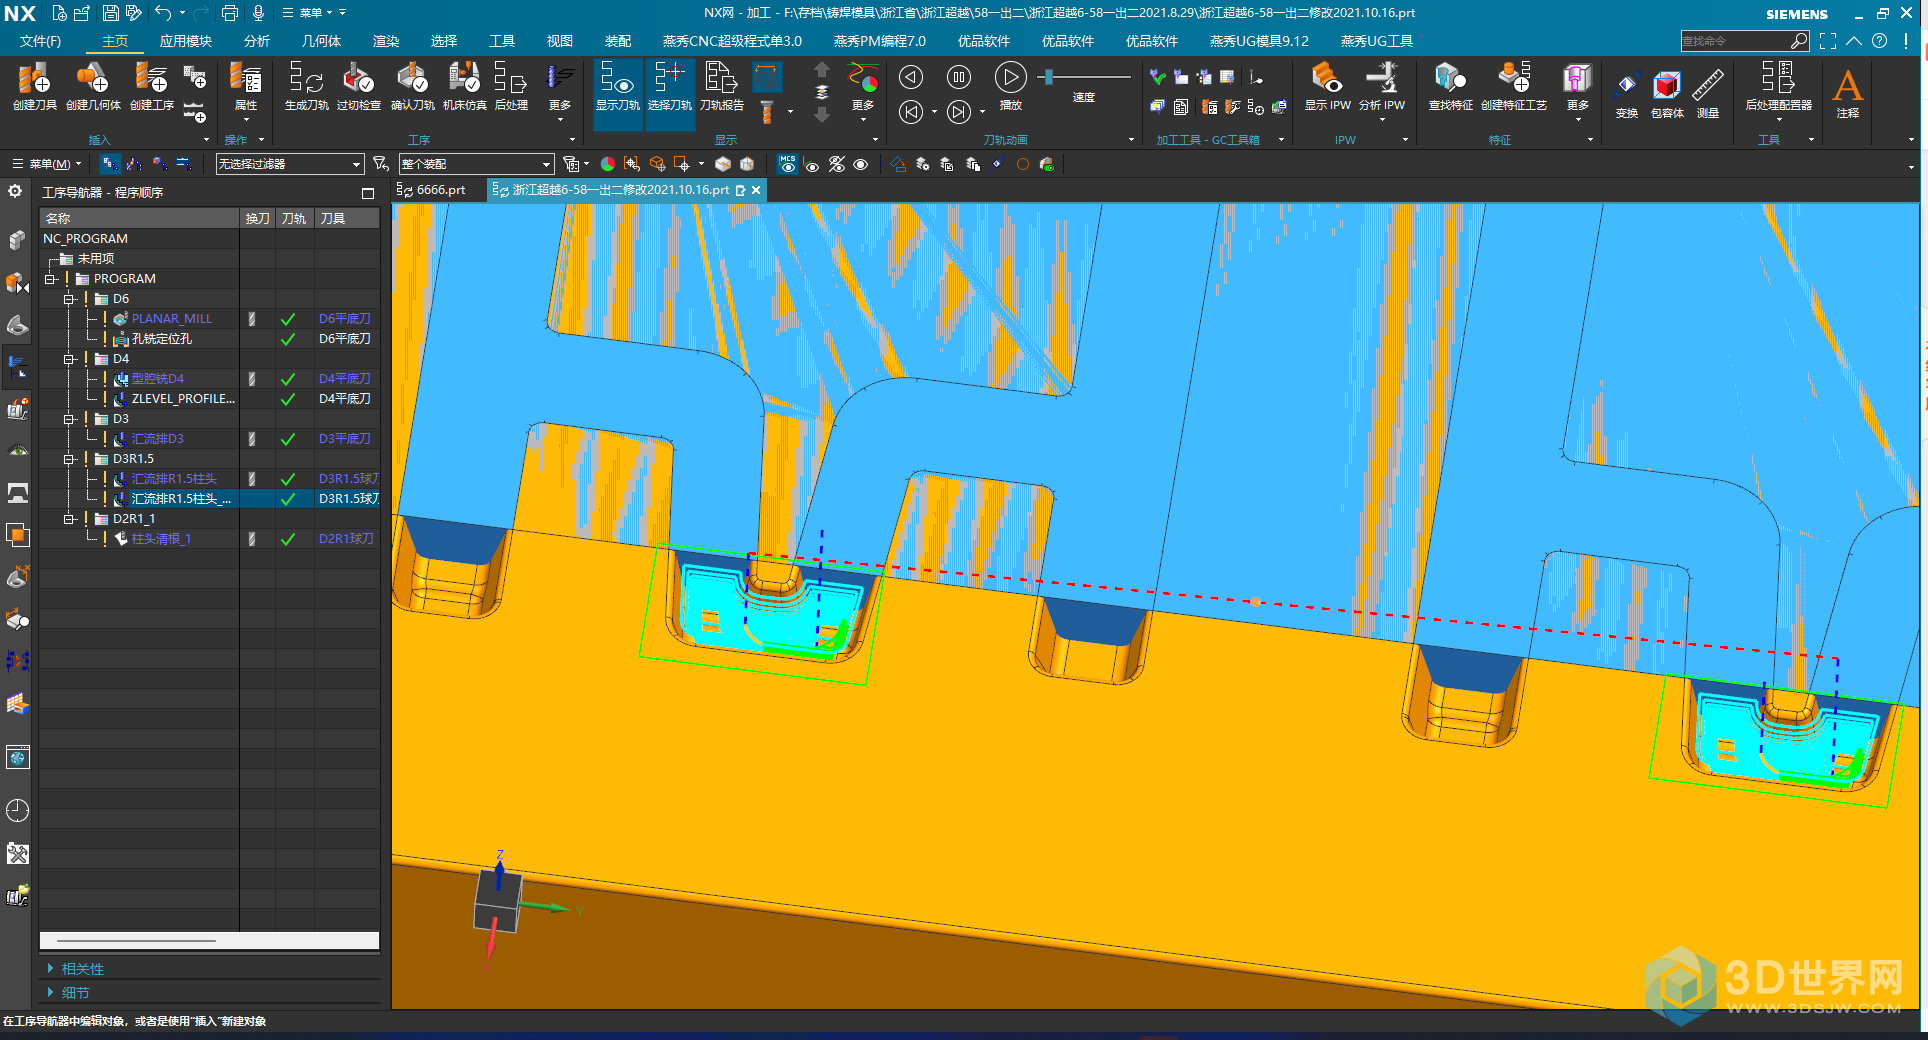Toggle program order view in navigator toolbar
Image resolution: width=1928 pixels, height=1040 pixels.
110,164
